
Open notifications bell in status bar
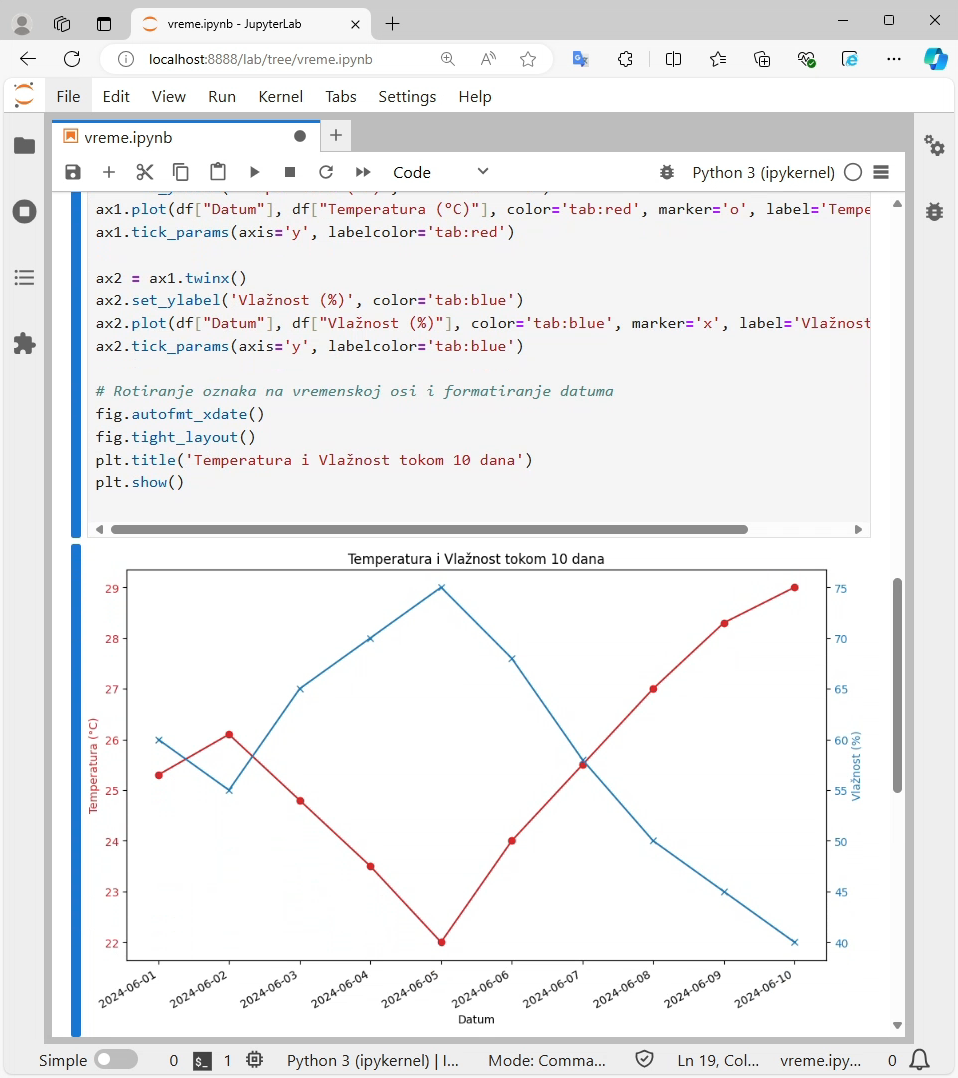coord(919,1059)
